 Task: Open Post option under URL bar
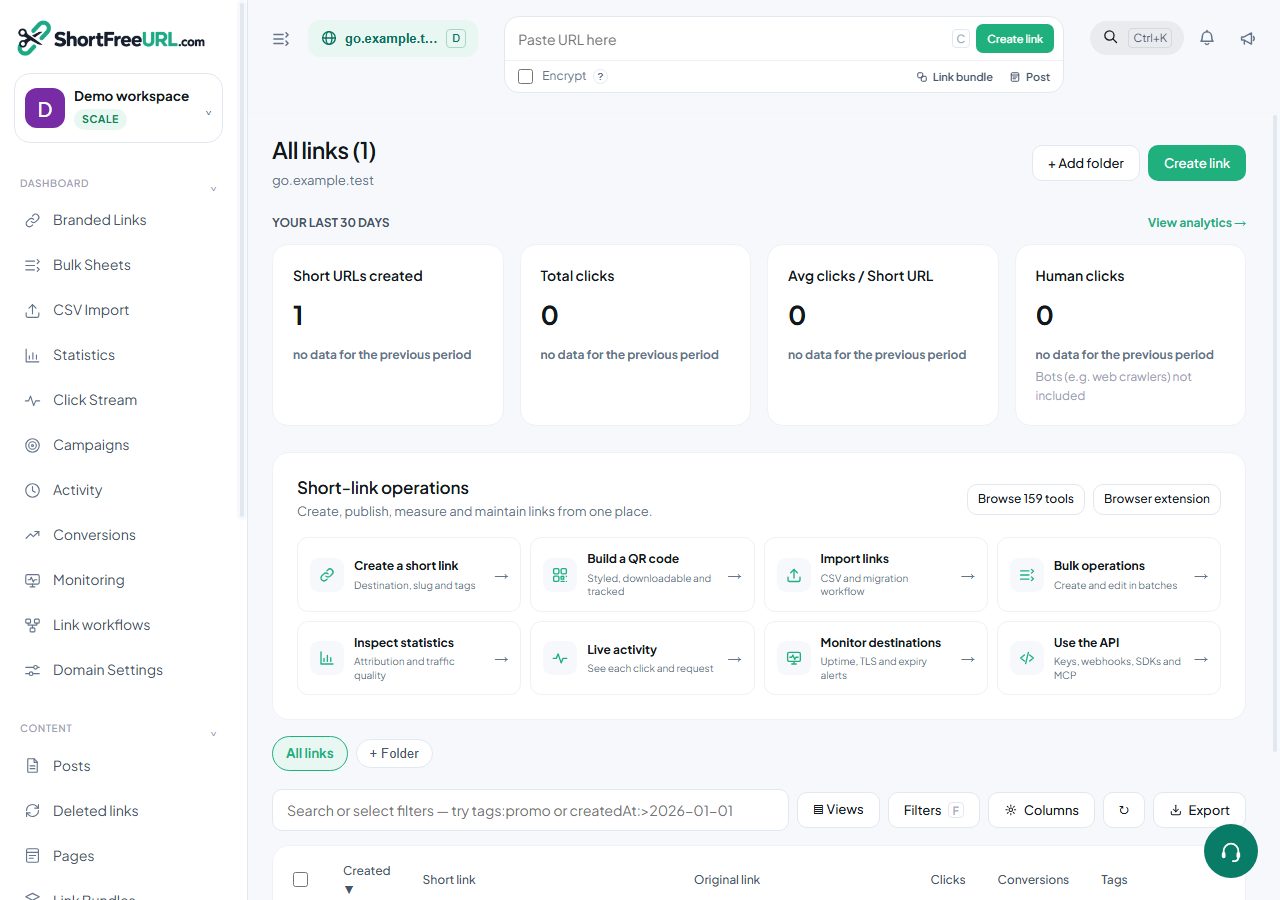(x=1030, y=77)
